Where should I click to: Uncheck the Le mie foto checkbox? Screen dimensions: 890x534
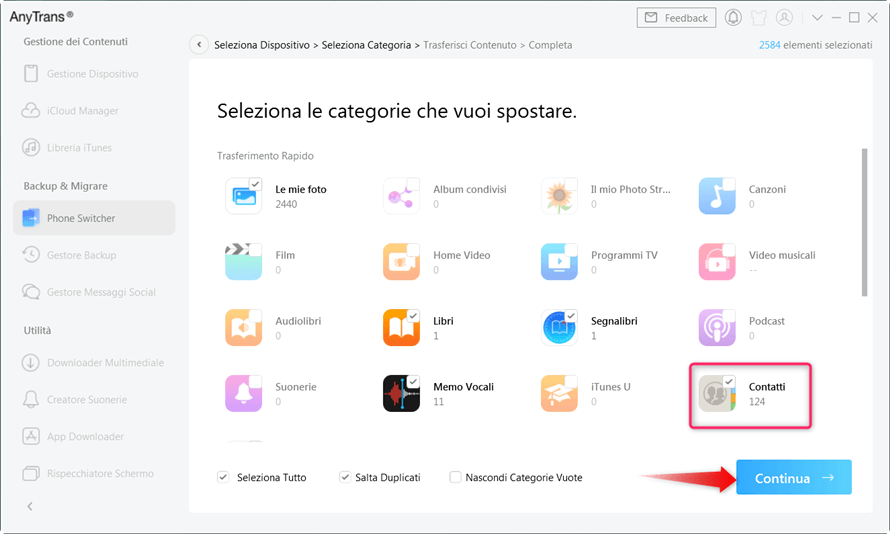coord(255,184)
